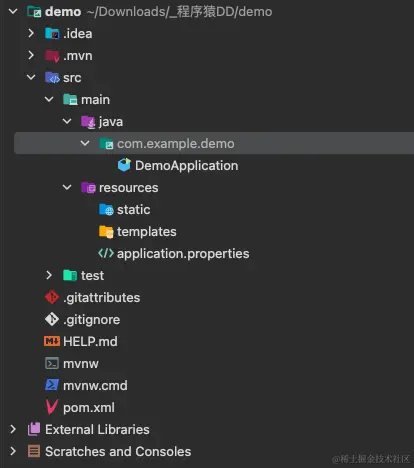
Task: Select the java source folder
Action: [111, 122]
